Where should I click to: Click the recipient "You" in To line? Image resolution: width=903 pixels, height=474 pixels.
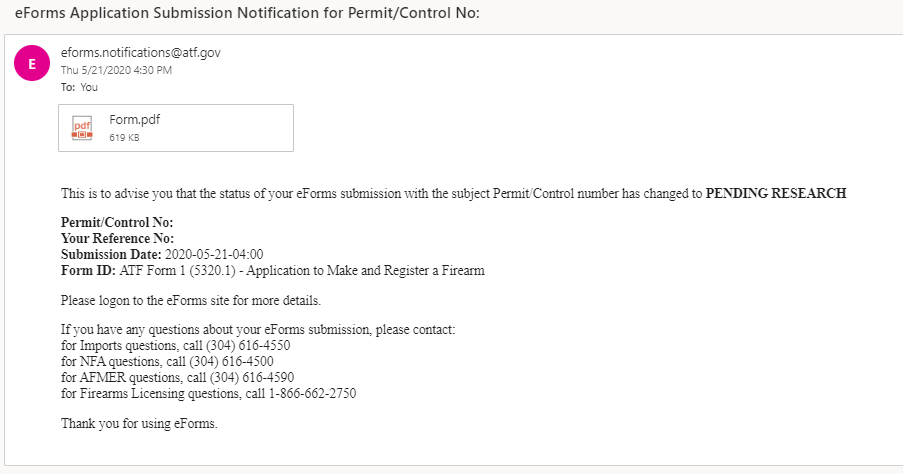point(89,87)
